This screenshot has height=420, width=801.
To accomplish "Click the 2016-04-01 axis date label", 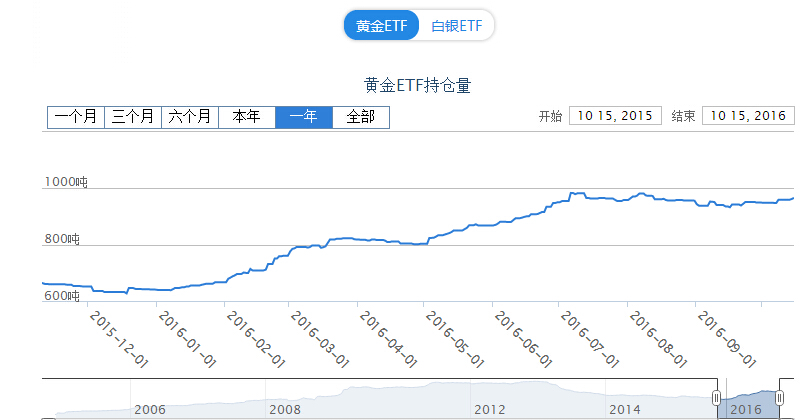I will 388,340.
